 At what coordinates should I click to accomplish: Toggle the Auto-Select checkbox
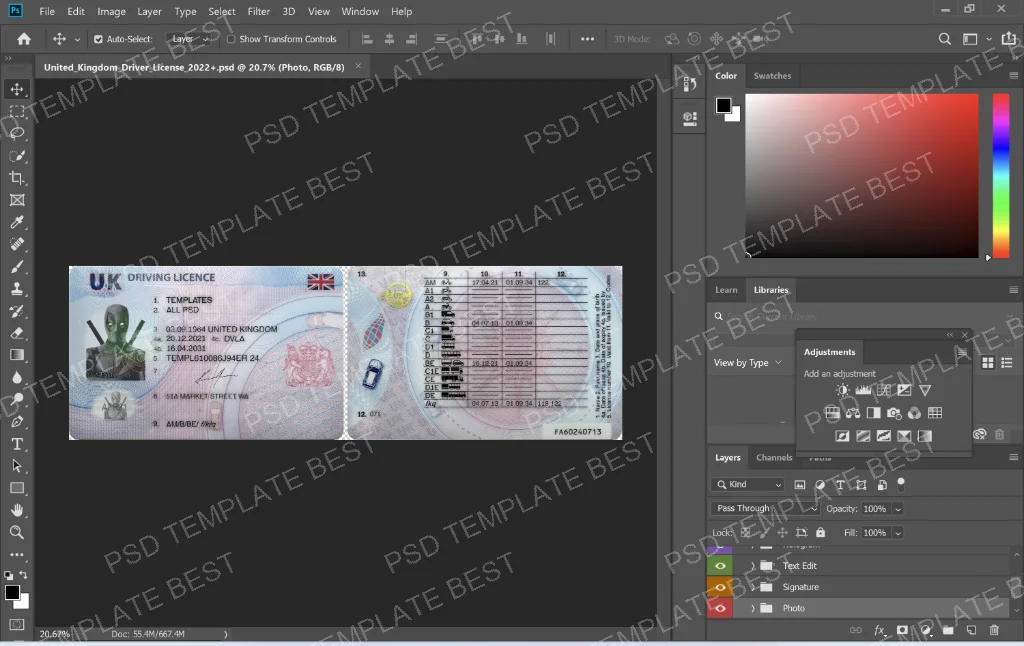98,39
